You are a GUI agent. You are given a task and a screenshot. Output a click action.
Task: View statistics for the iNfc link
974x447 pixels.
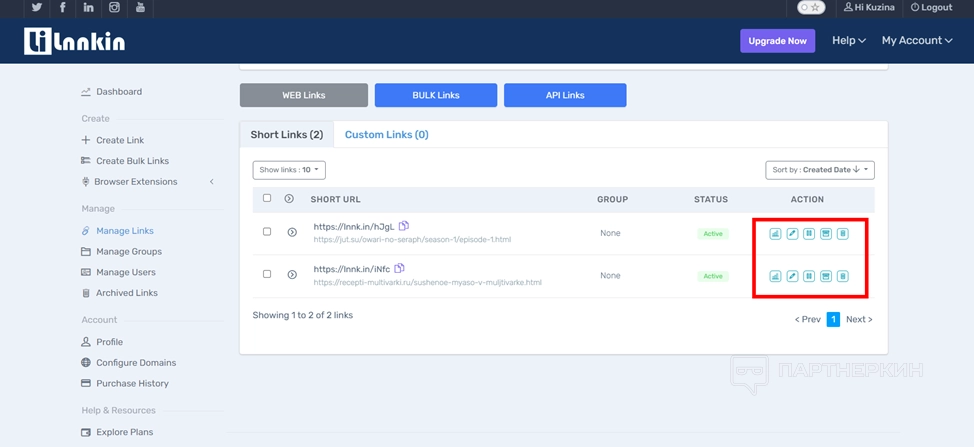[x=775, y=276]
